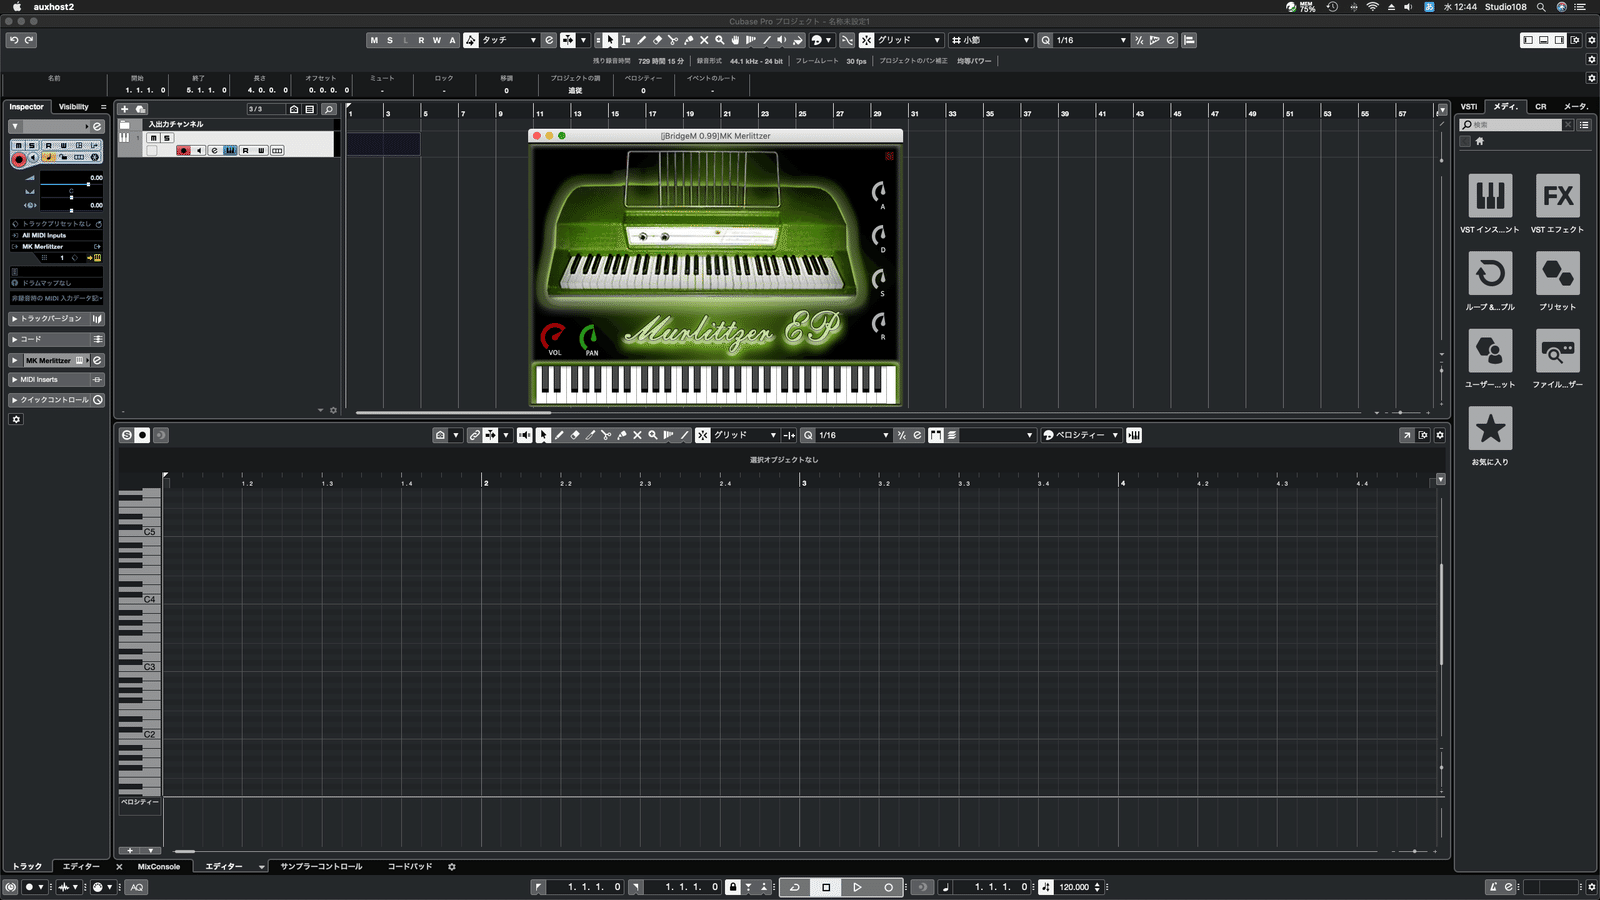Expand コード section in Inspector
The width and height of the screenshot is (1600, 900).
(56, 339)
